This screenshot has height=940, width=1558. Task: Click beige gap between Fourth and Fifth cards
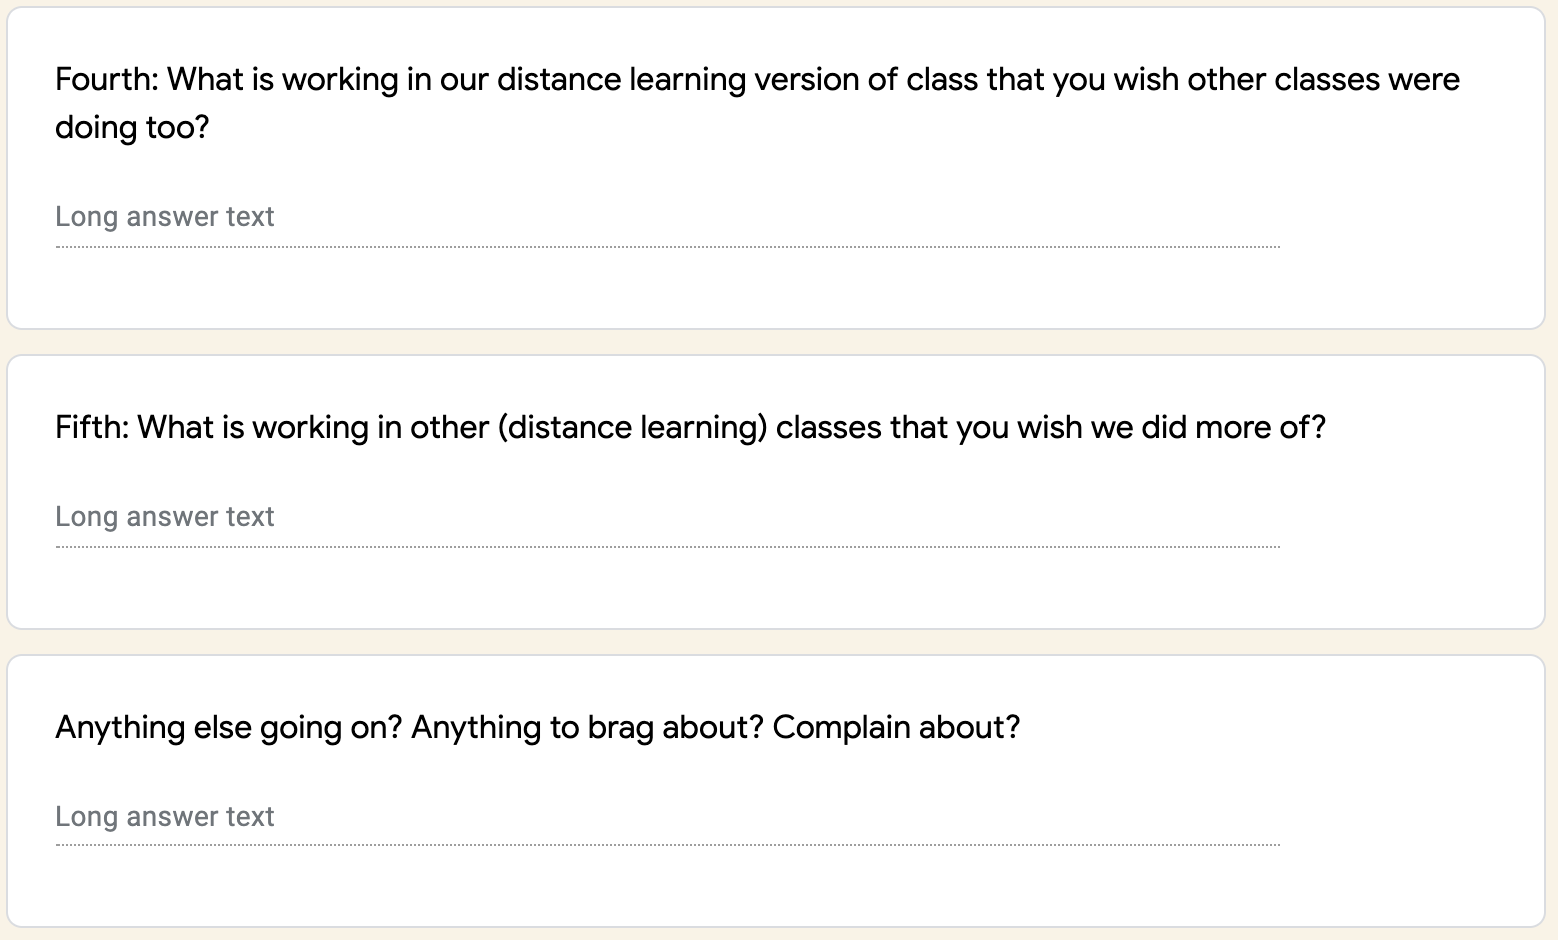tap(776, 342)
